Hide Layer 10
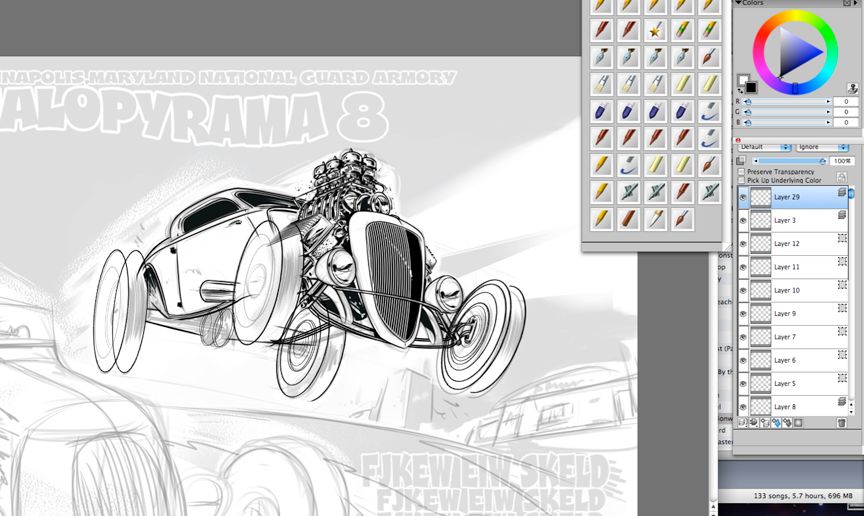The width and height of the screenshot is (864, 516). pyautogui.click(x=743, y=291)
